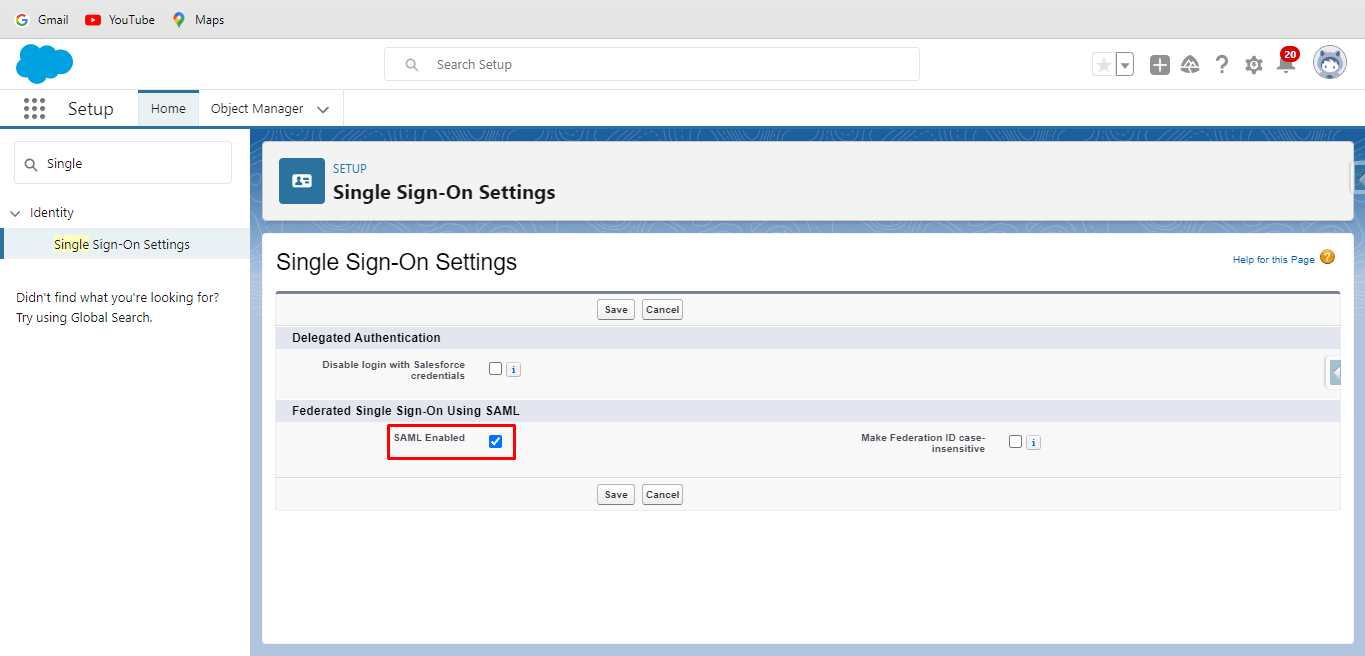Viewport: 1365px width, 656px height.
Task: Click the favorites star icon
Action: (x=1103, y=63)
